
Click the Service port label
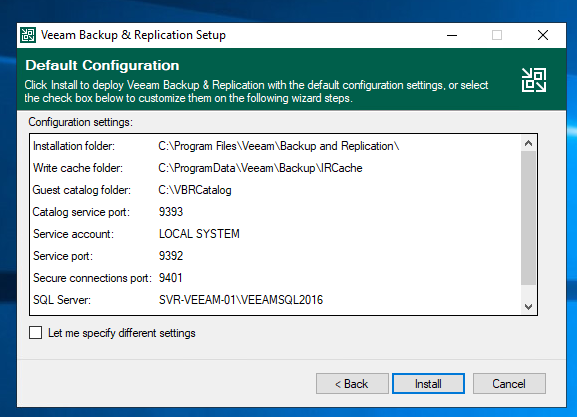pyautogui.click(x=63, y=256)
